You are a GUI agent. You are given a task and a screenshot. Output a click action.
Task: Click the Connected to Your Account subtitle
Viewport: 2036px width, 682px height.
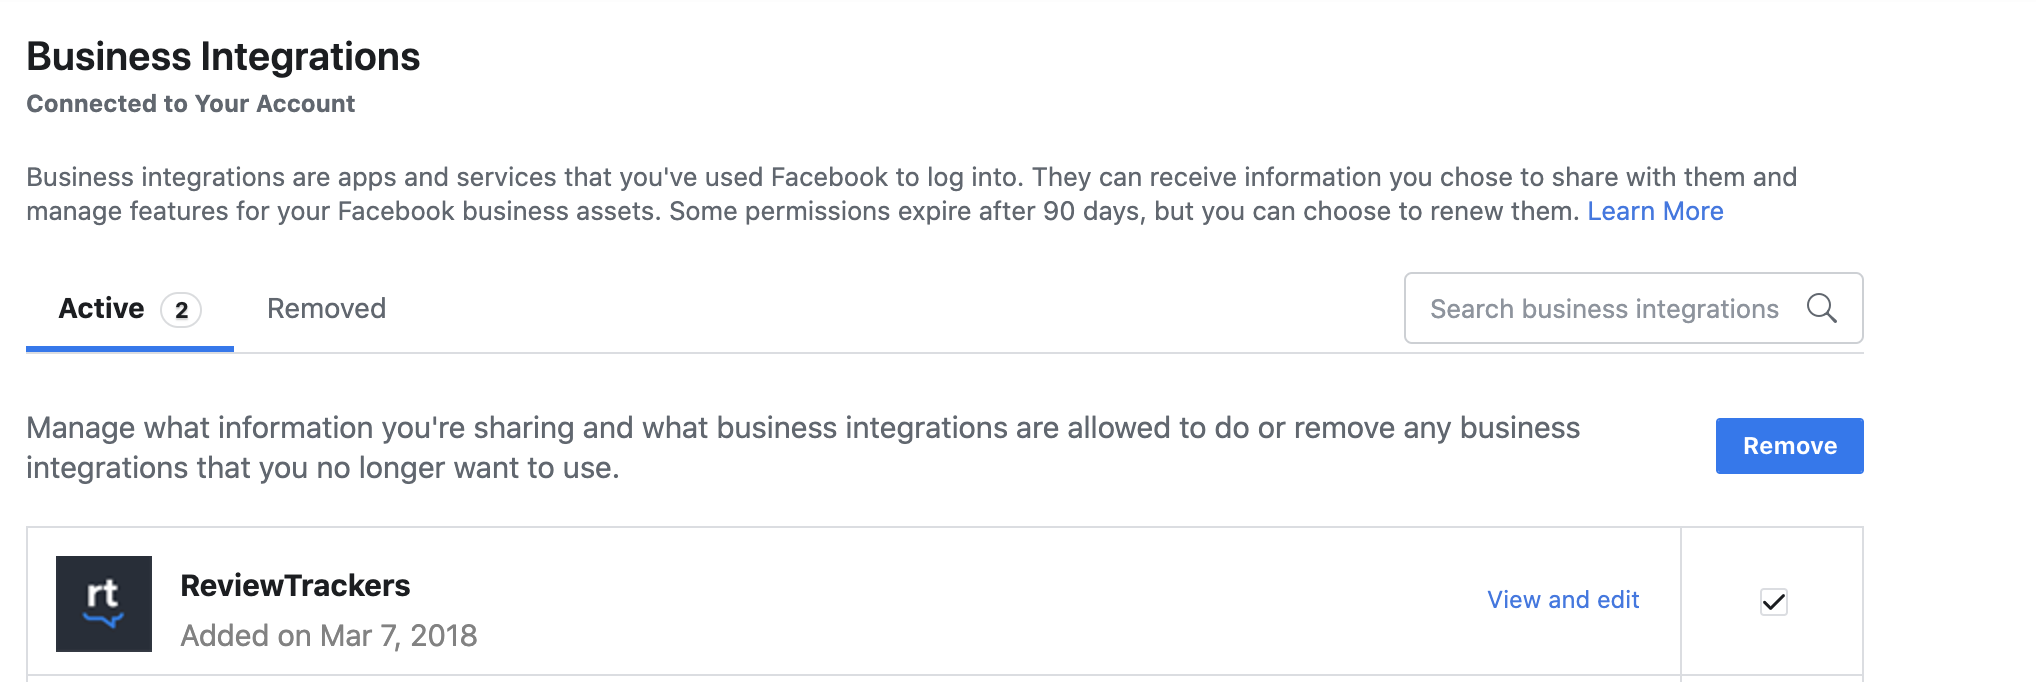tap(190, 104)
